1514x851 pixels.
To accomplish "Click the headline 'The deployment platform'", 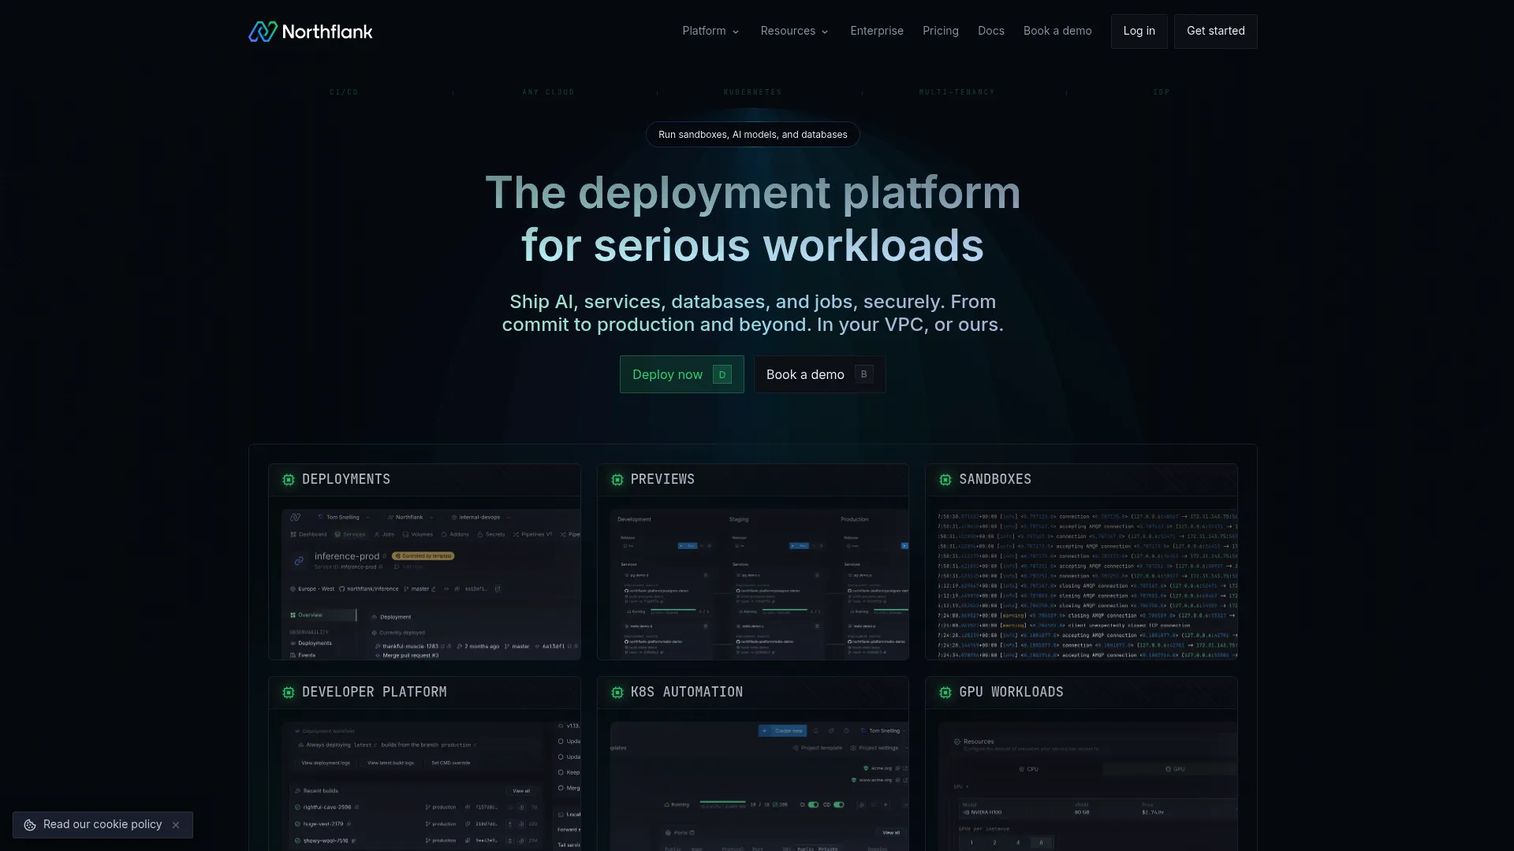I will (x=753, y=193).
